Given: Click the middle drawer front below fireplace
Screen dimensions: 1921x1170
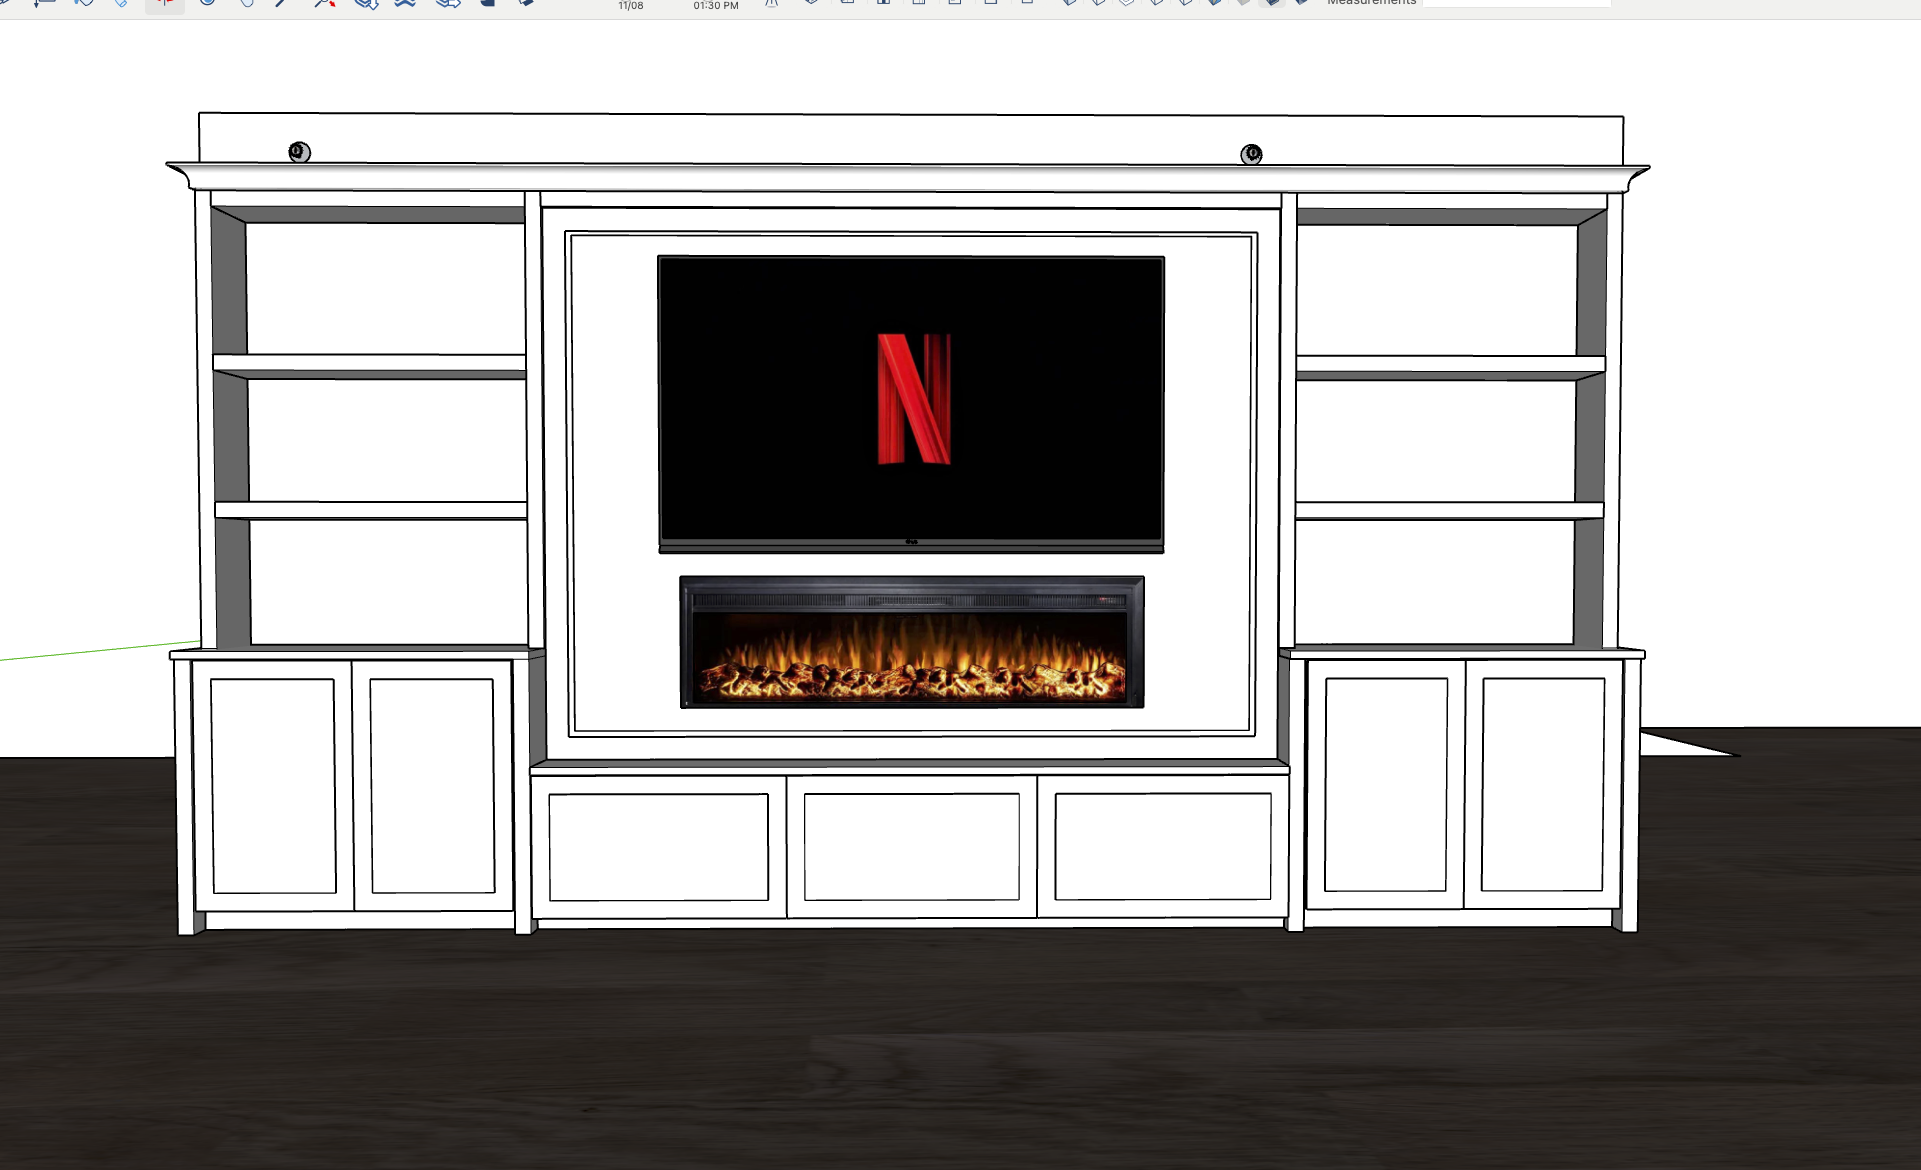Looking at the screenshot, I should click(911, 846).
